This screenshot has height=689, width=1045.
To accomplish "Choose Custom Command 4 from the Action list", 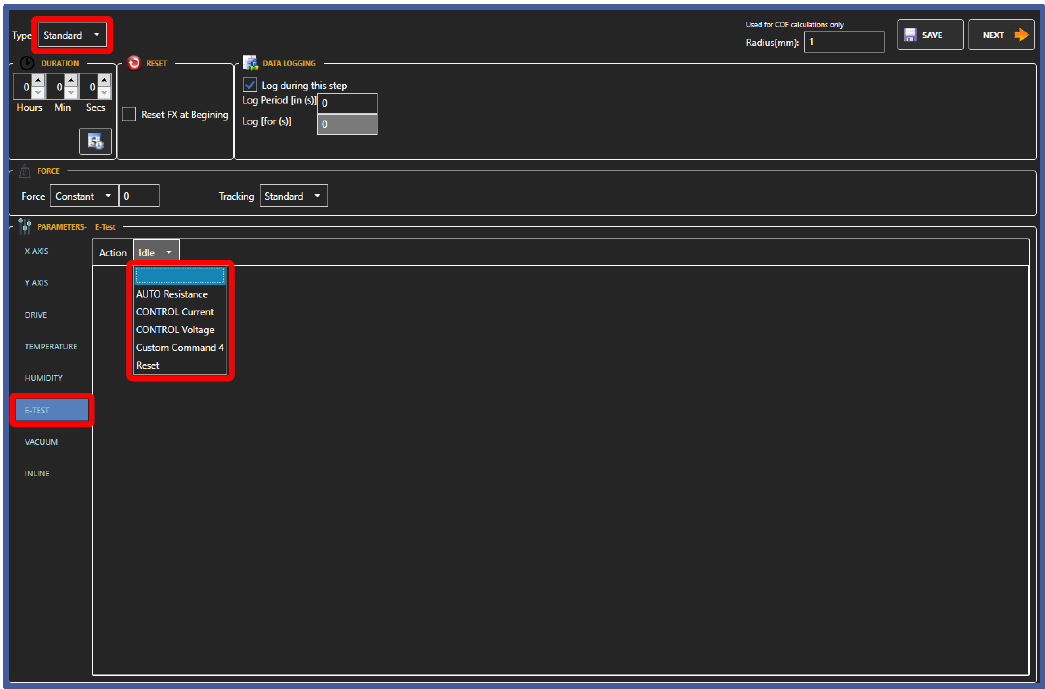I will point(180,348).
